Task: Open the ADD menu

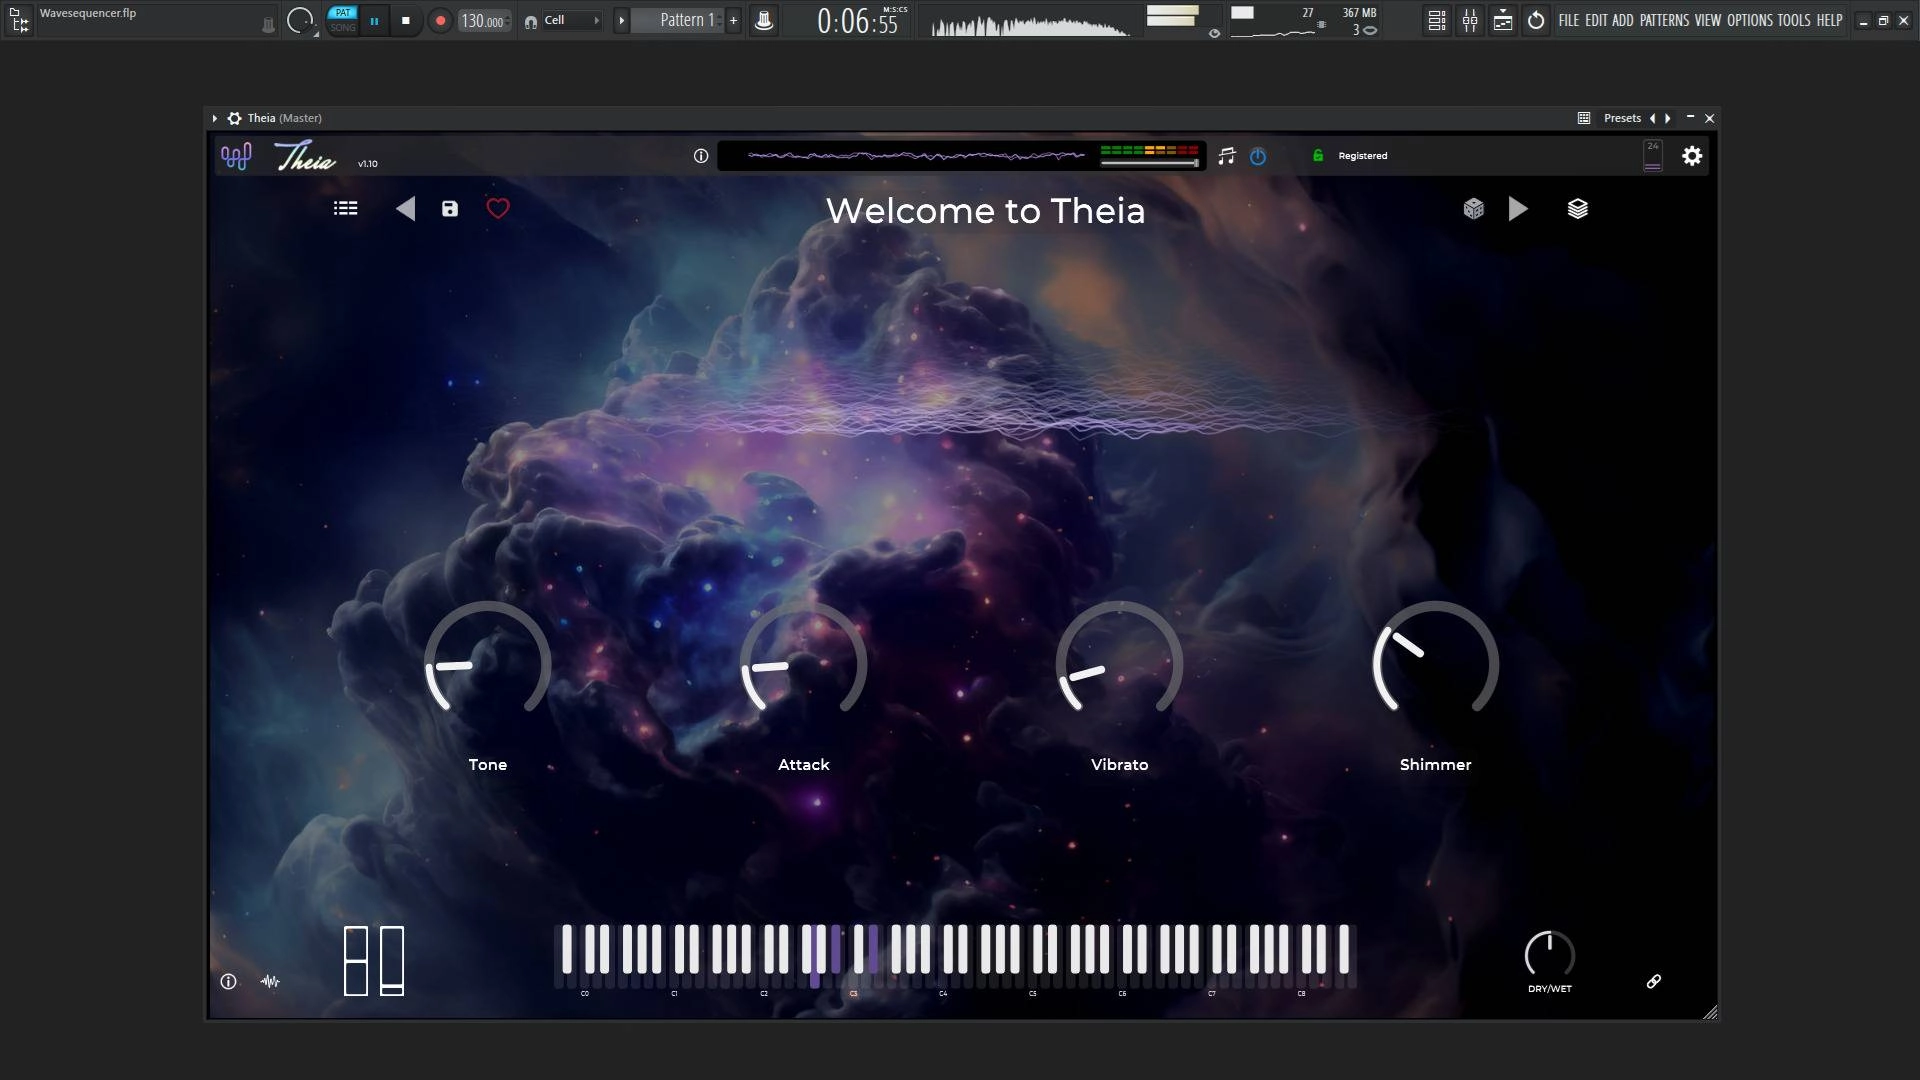Action: [1623, 20]
